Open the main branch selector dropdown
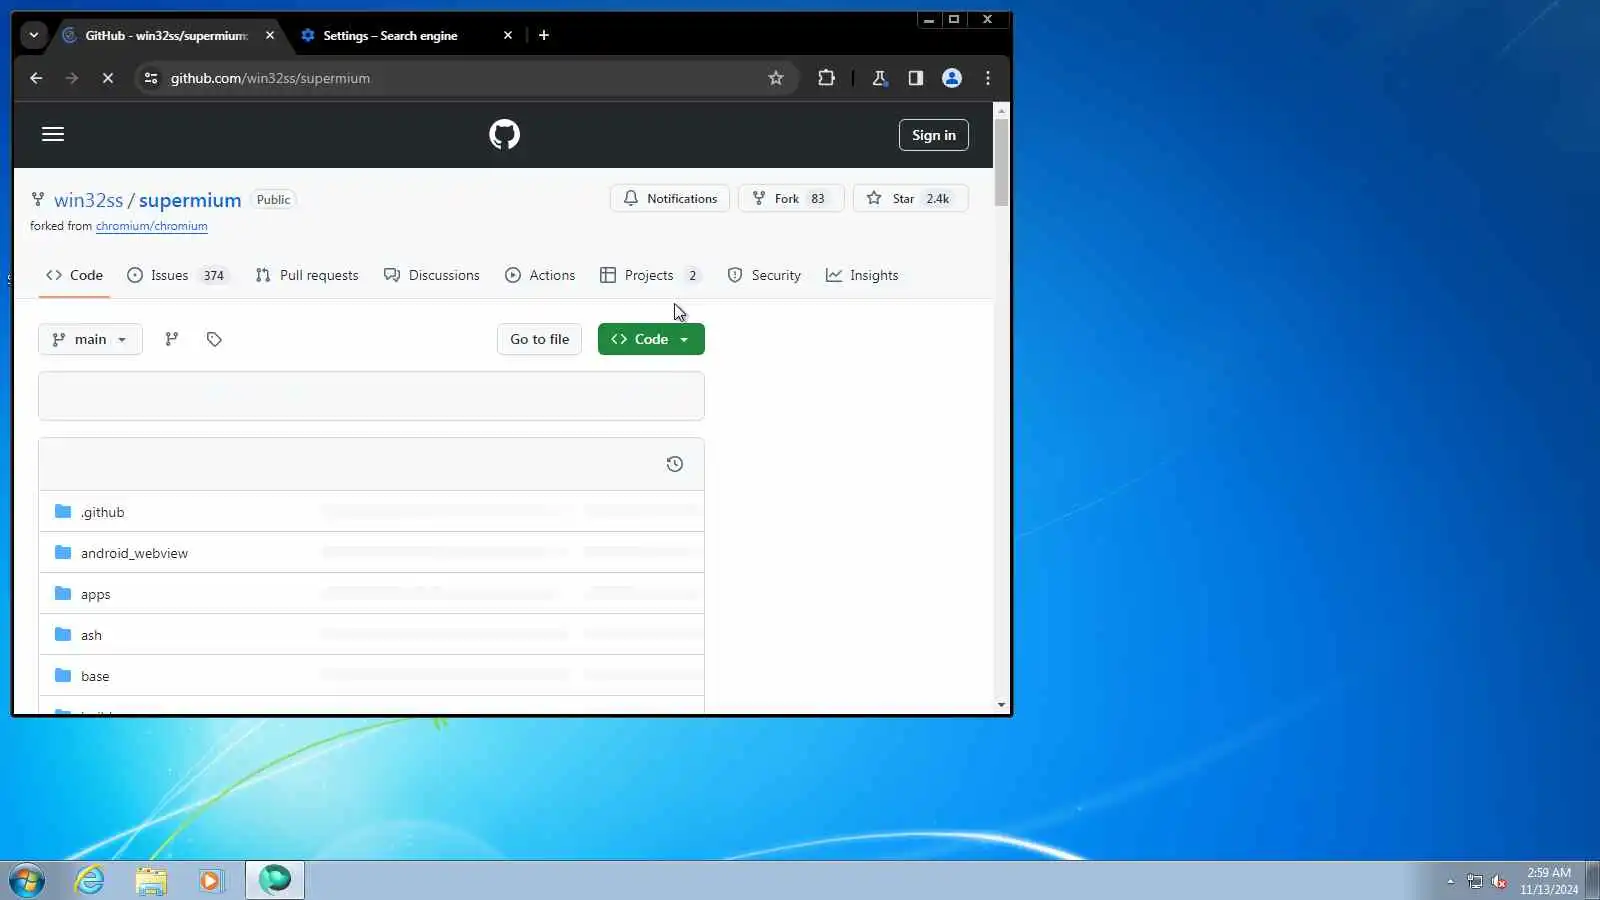Image resolution: width=1600 pixels, height=900 pixels. coord(90,339)
